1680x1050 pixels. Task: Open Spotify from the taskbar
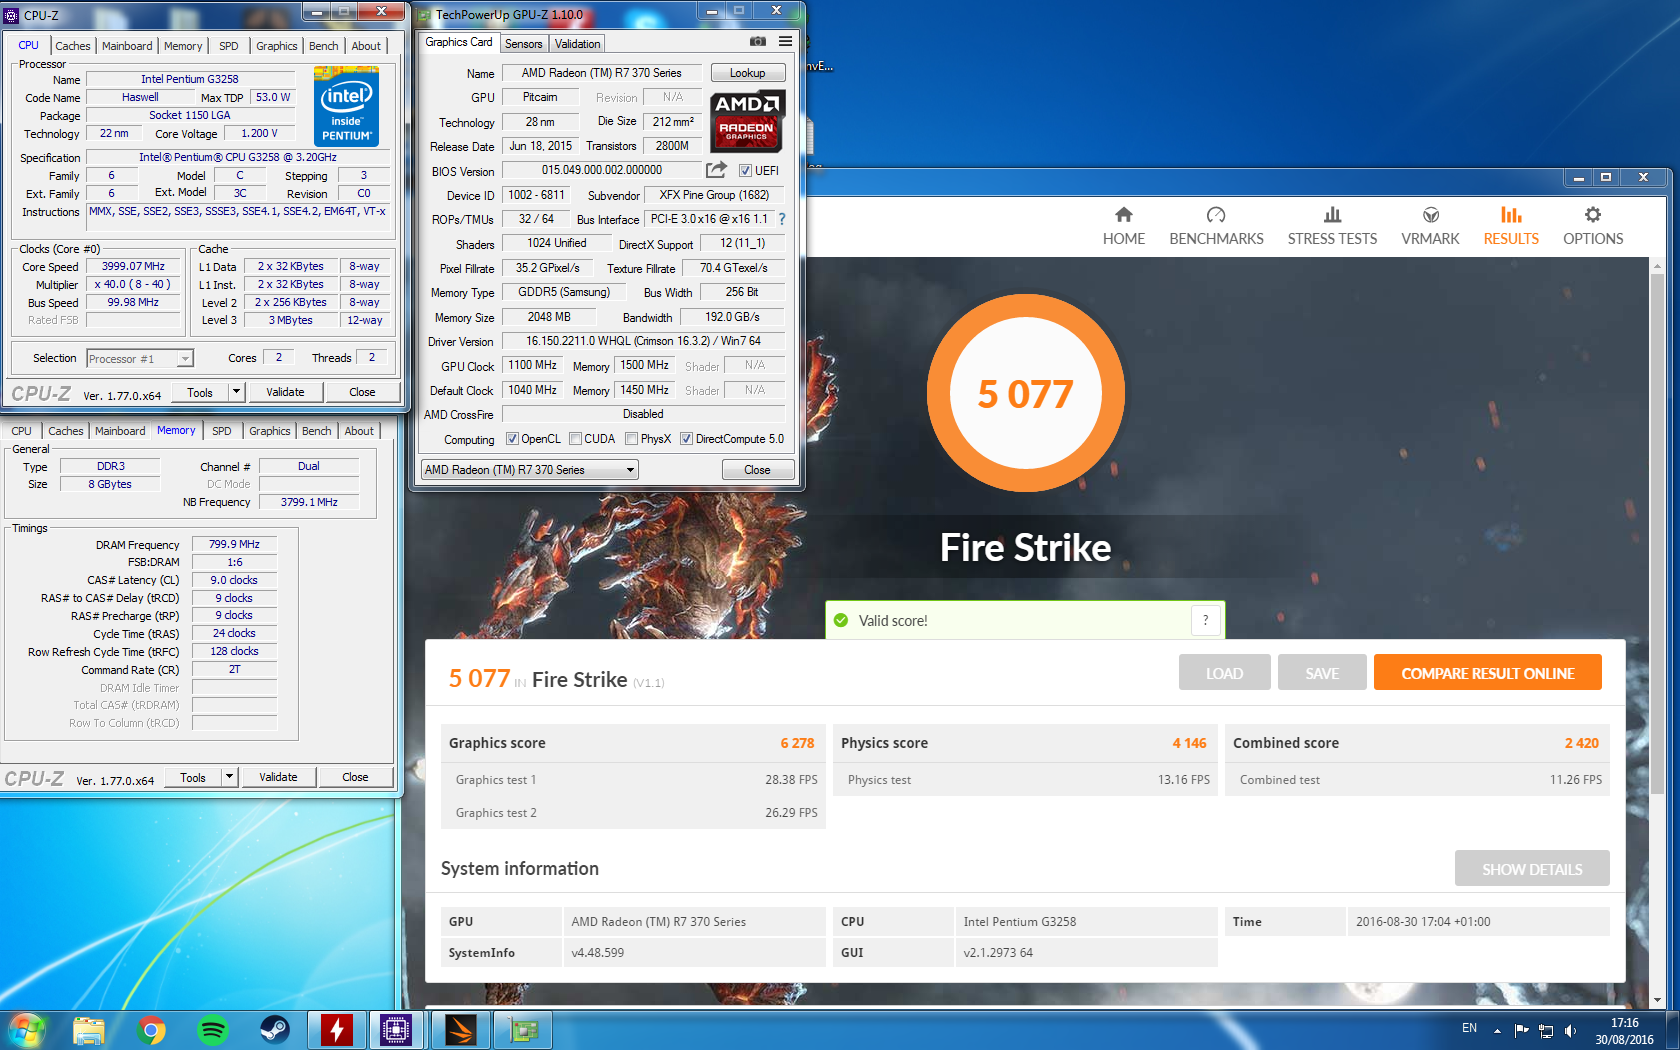[x=213, y=1029]
